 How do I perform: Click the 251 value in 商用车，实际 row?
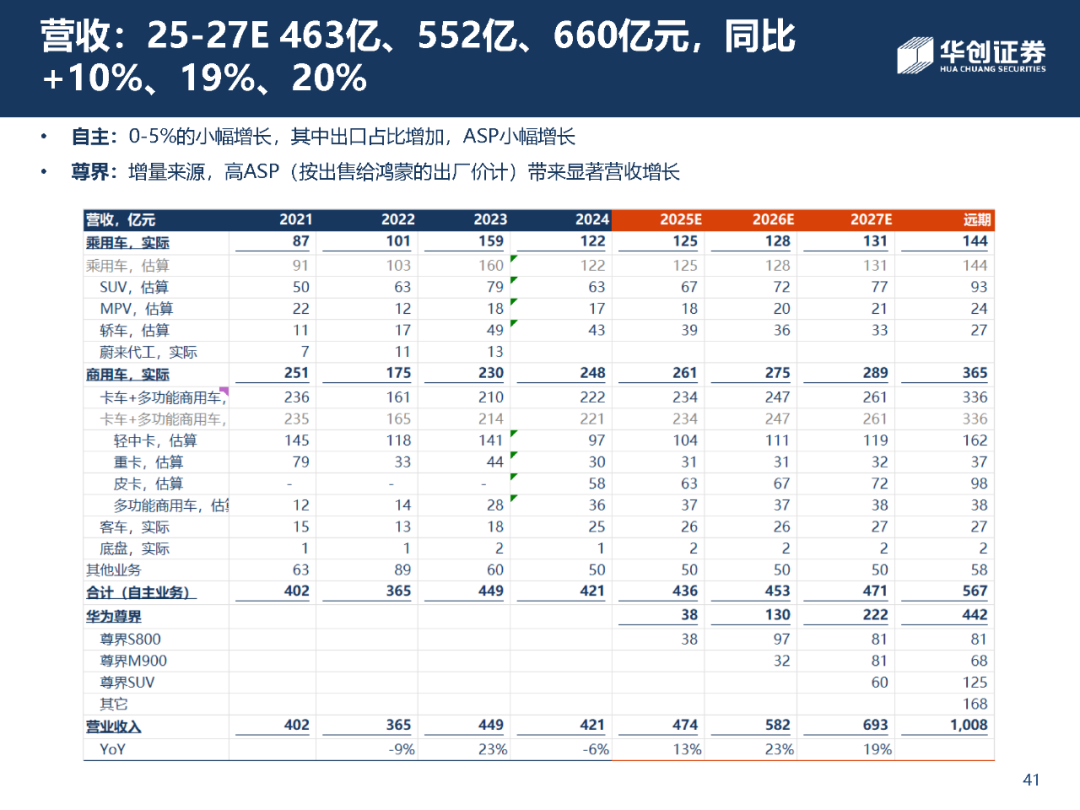[x=296, y=373]
